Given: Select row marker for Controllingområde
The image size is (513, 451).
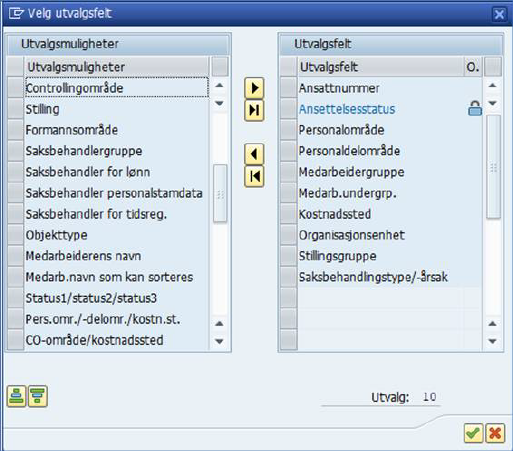Looking at the screenshot, I should click(x=15, y=88).
